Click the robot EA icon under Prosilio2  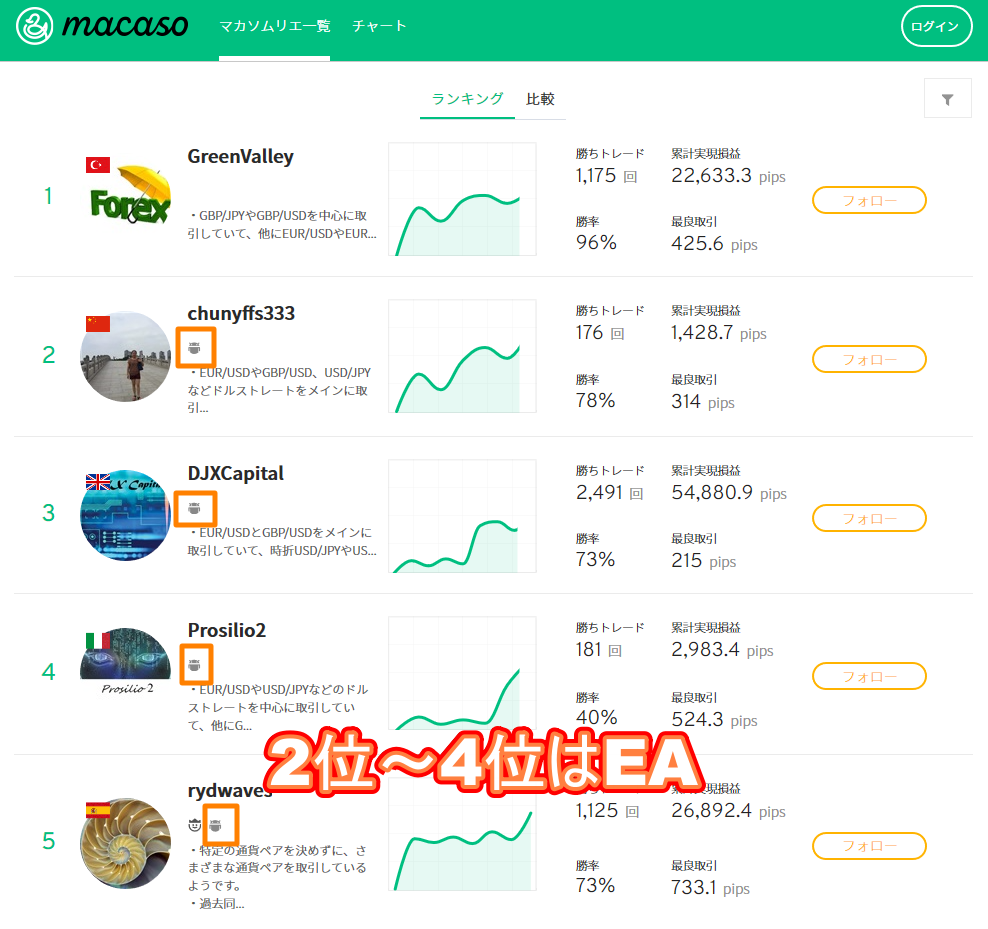click(194, 664)
